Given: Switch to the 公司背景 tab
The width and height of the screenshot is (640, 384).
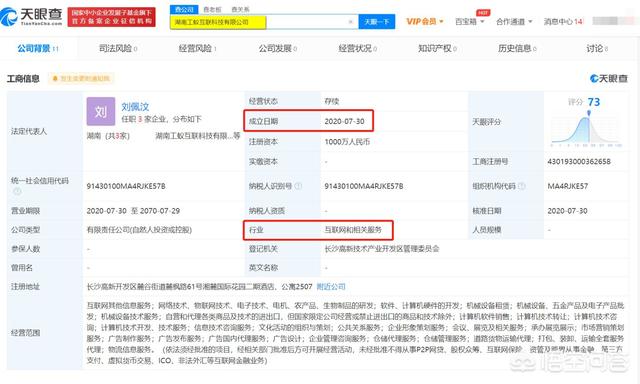Looking at the screenshot, I should tap(38, 49).
